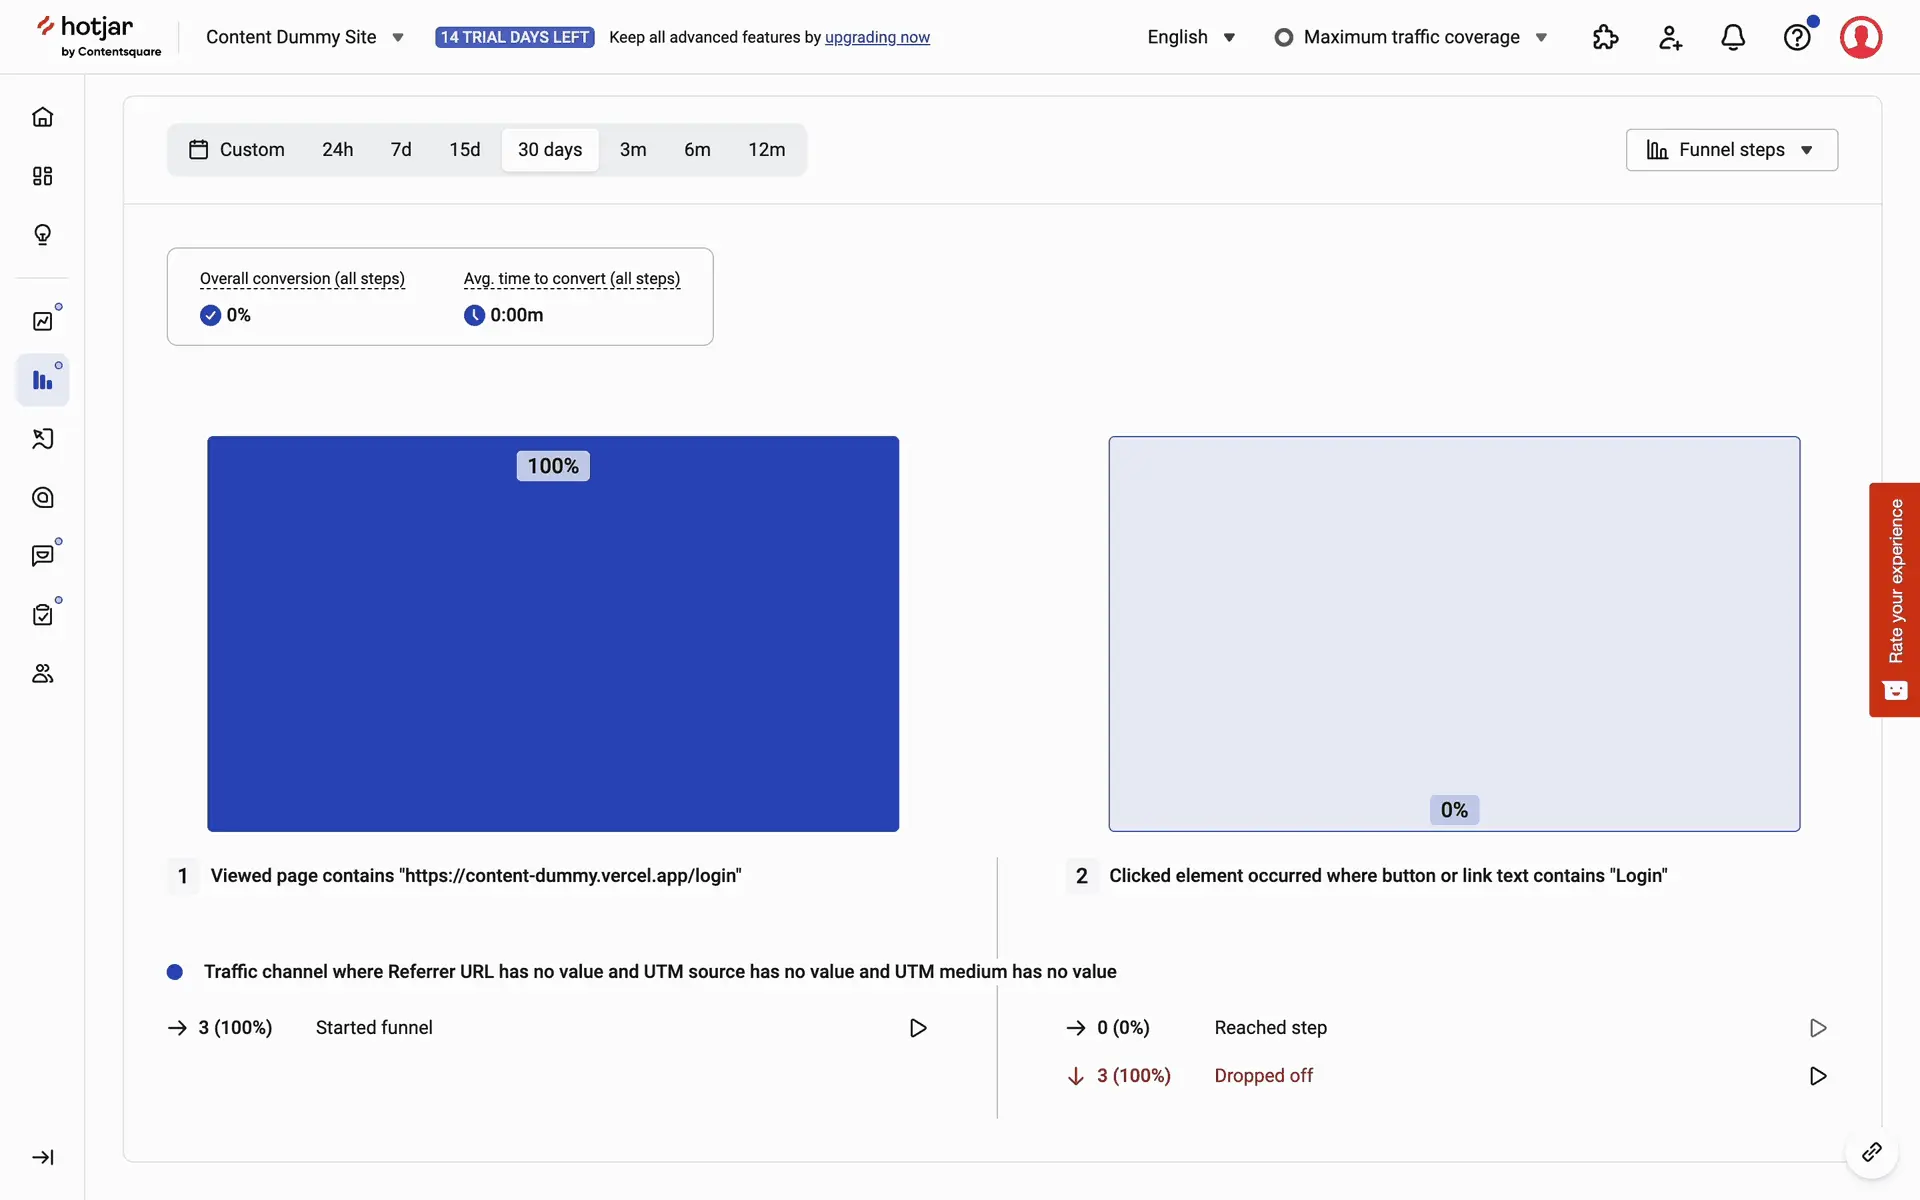
Task: Click the blue 100% funnel bar
Action: 553,633
